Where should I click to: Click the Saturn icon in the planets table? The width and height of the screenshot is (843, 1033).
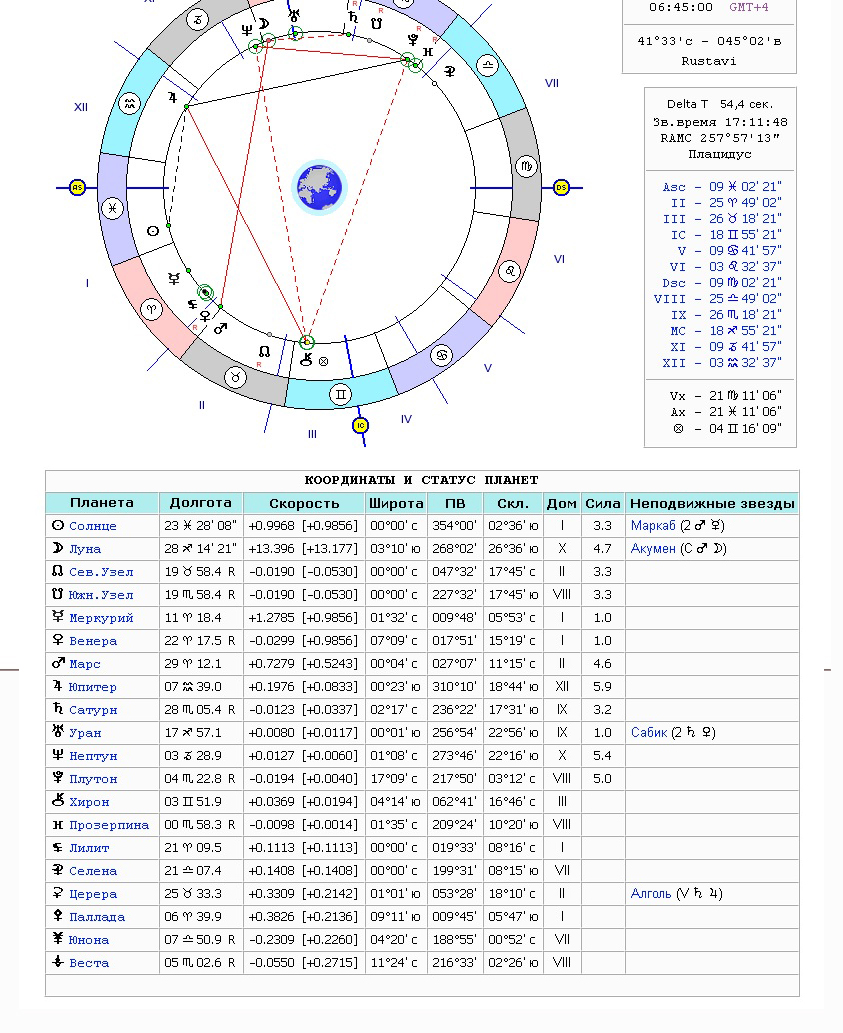coord(58,709)
